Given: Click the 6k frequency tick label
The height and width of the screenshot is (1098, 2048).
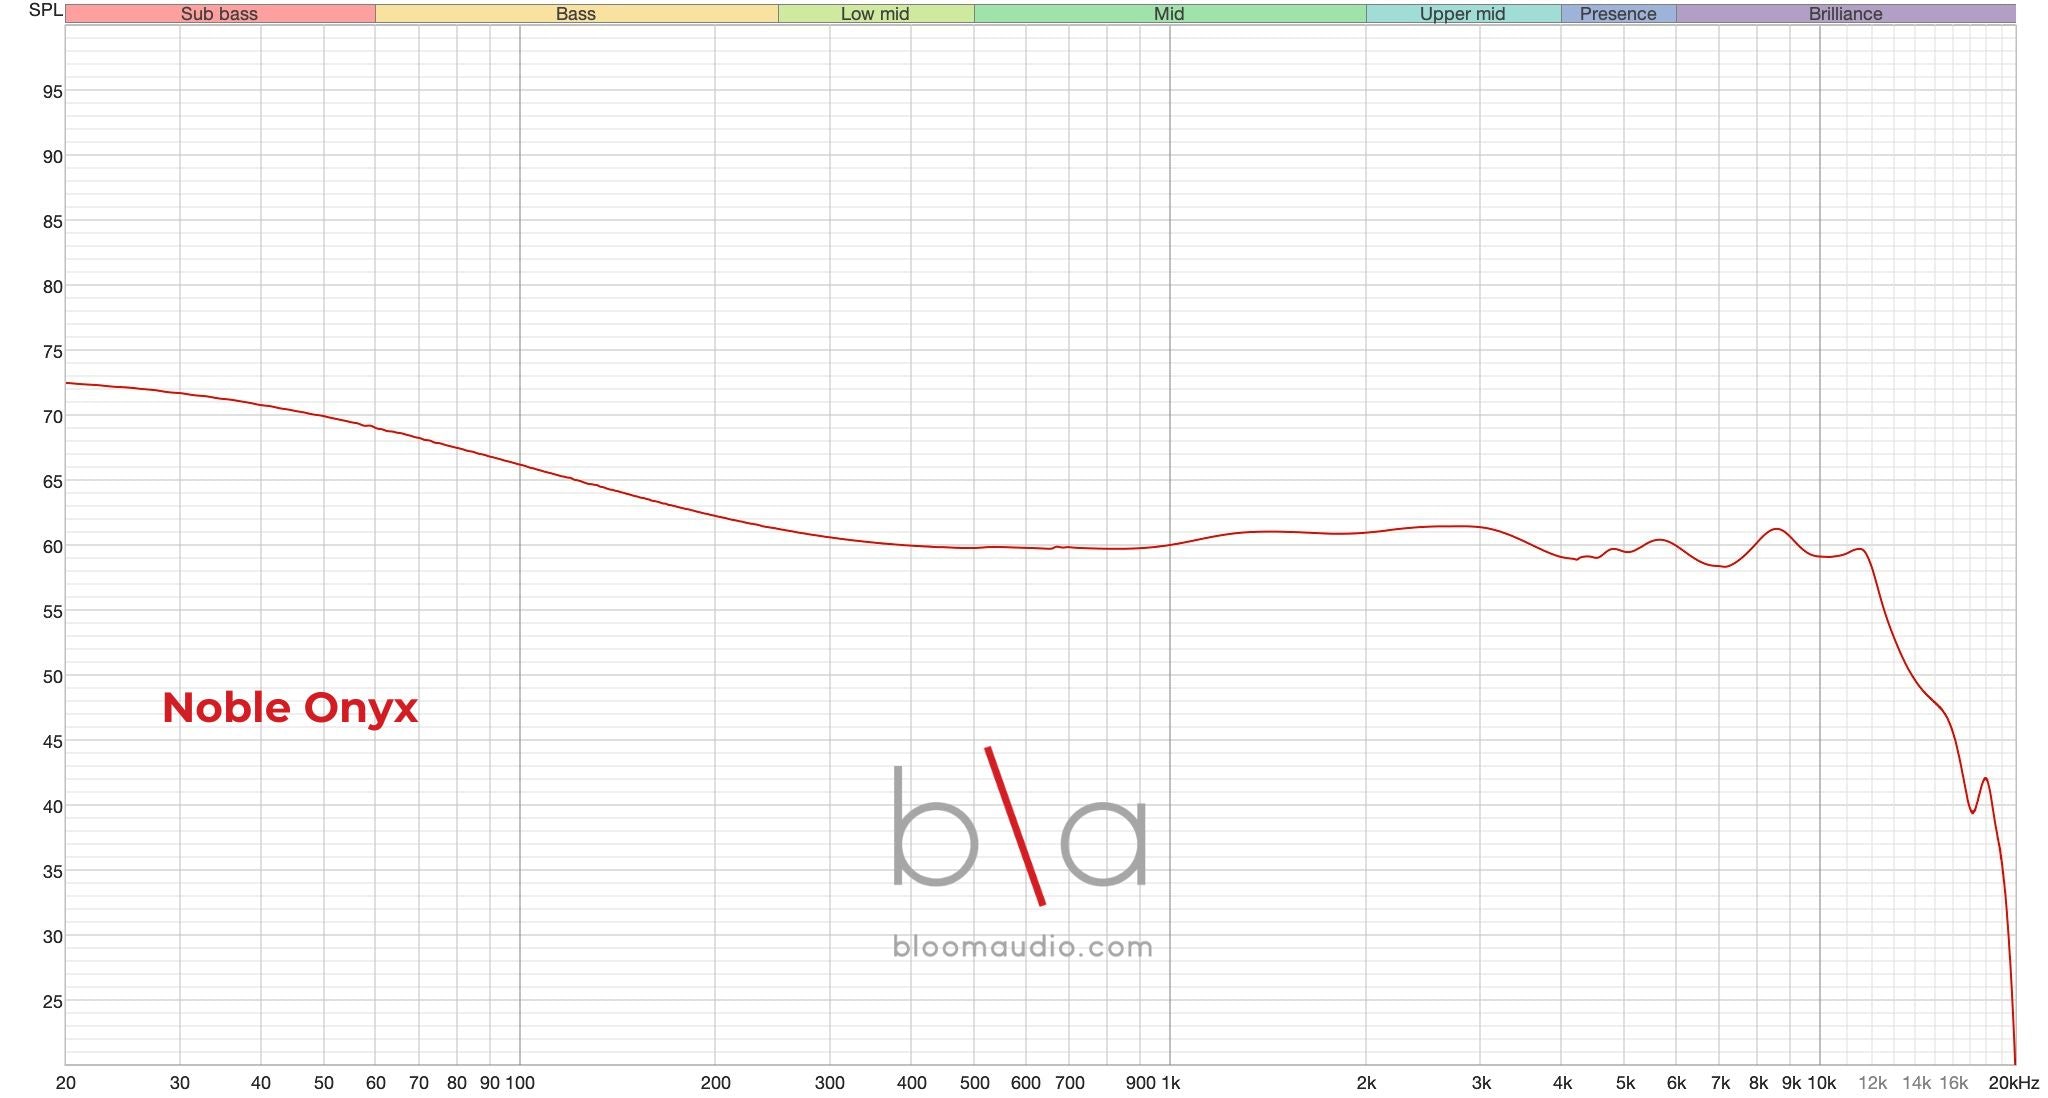Looking at the screenshot, I should click(x=1677, y=1083).
